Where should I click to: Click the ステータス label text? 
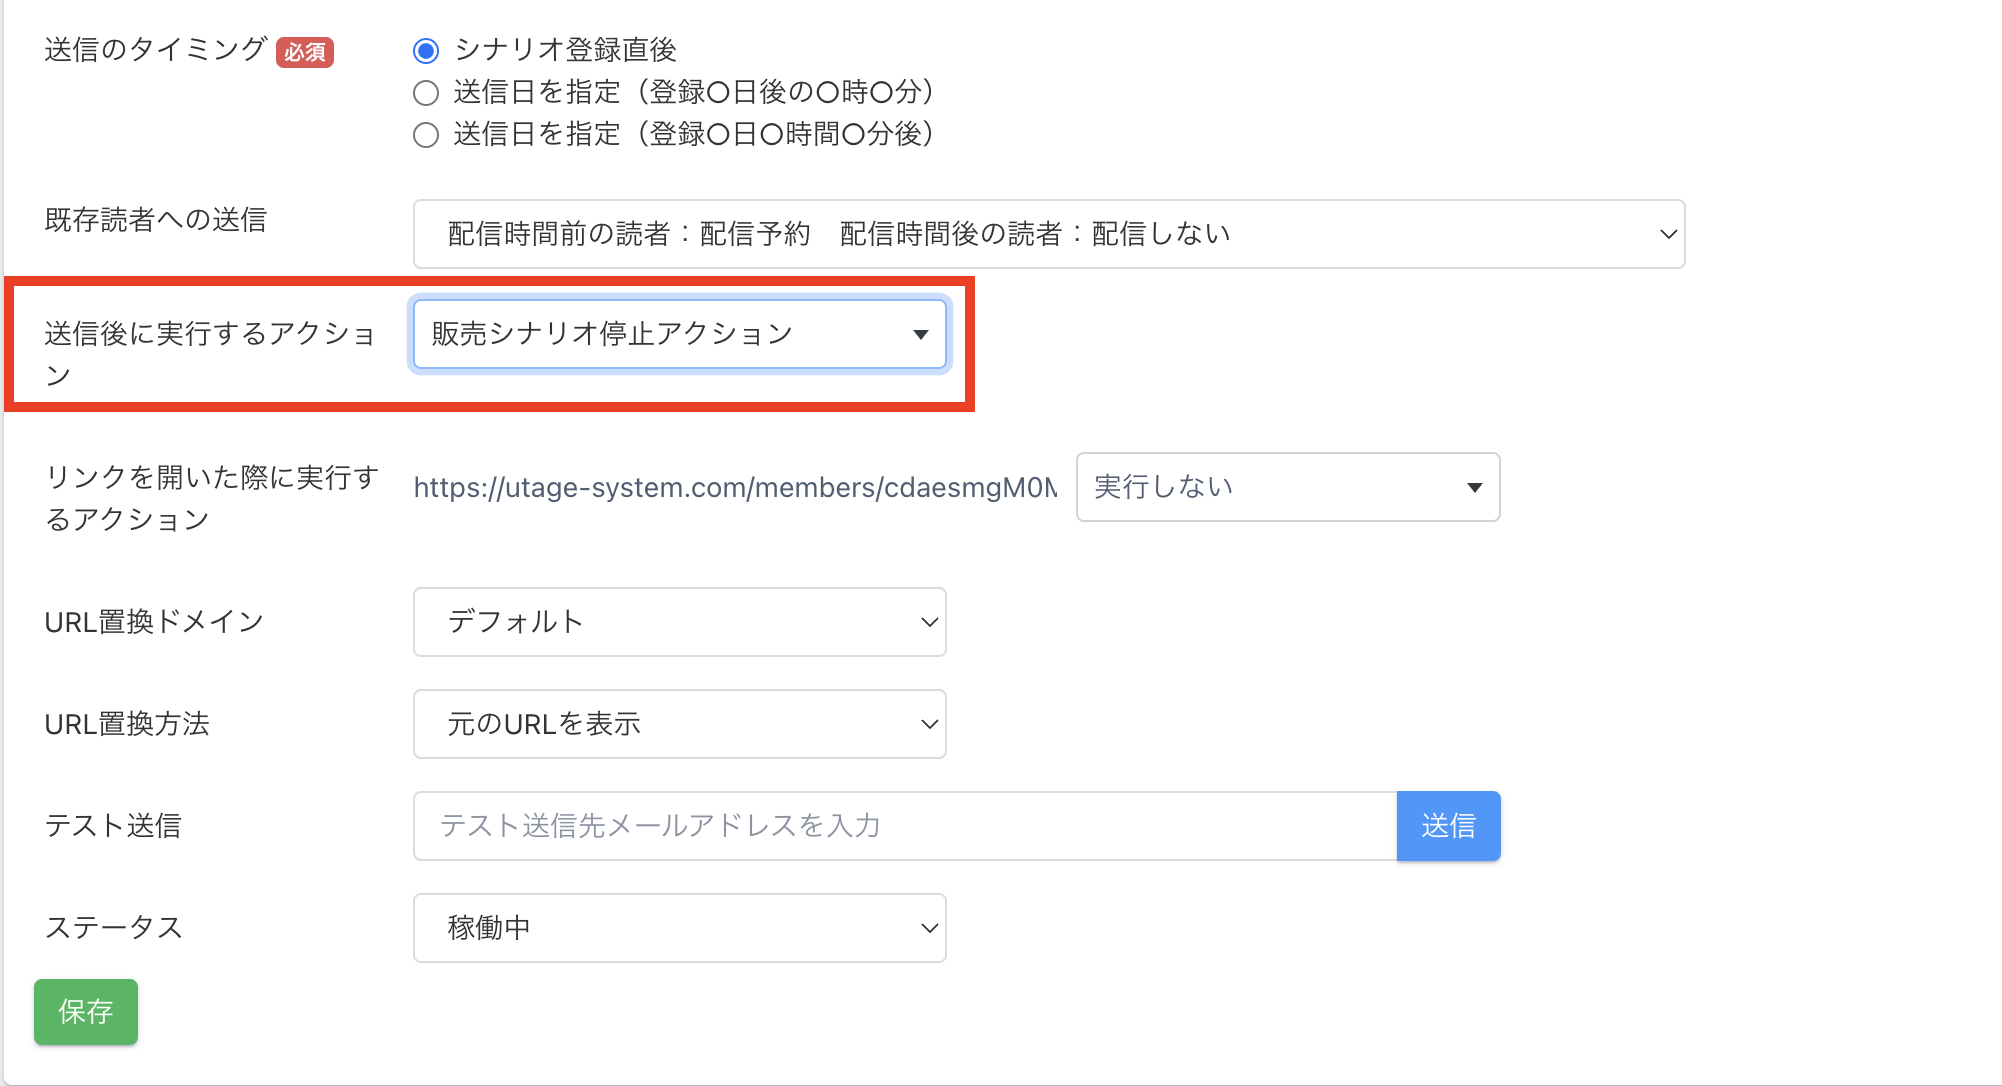[113, 928]
